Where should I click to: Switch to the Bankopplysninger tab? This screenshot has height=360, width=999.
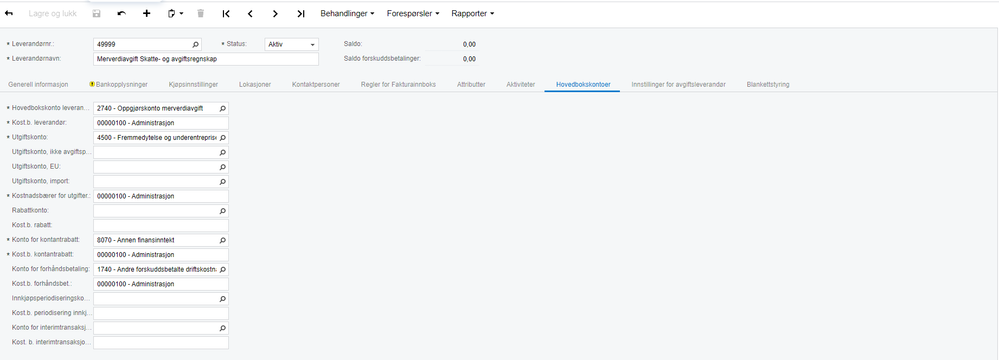[x=122, y=84]
